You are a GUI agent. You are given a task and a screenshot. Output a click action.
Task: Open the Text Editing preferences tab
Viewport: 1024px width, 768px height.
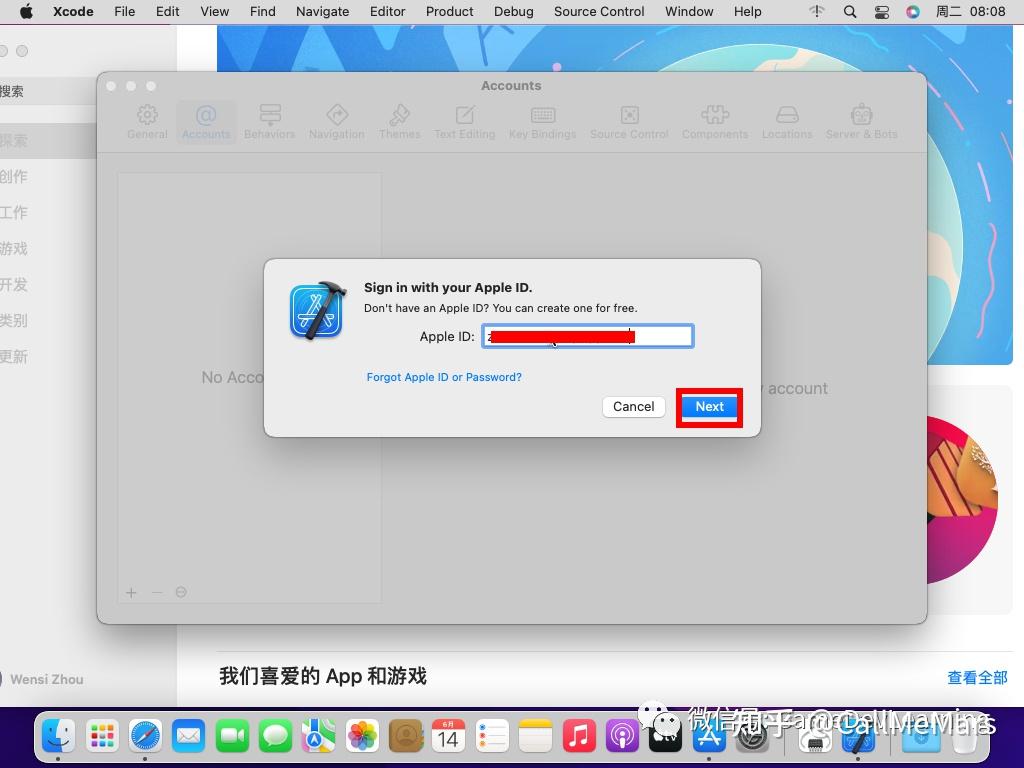[x=464, y=122]
